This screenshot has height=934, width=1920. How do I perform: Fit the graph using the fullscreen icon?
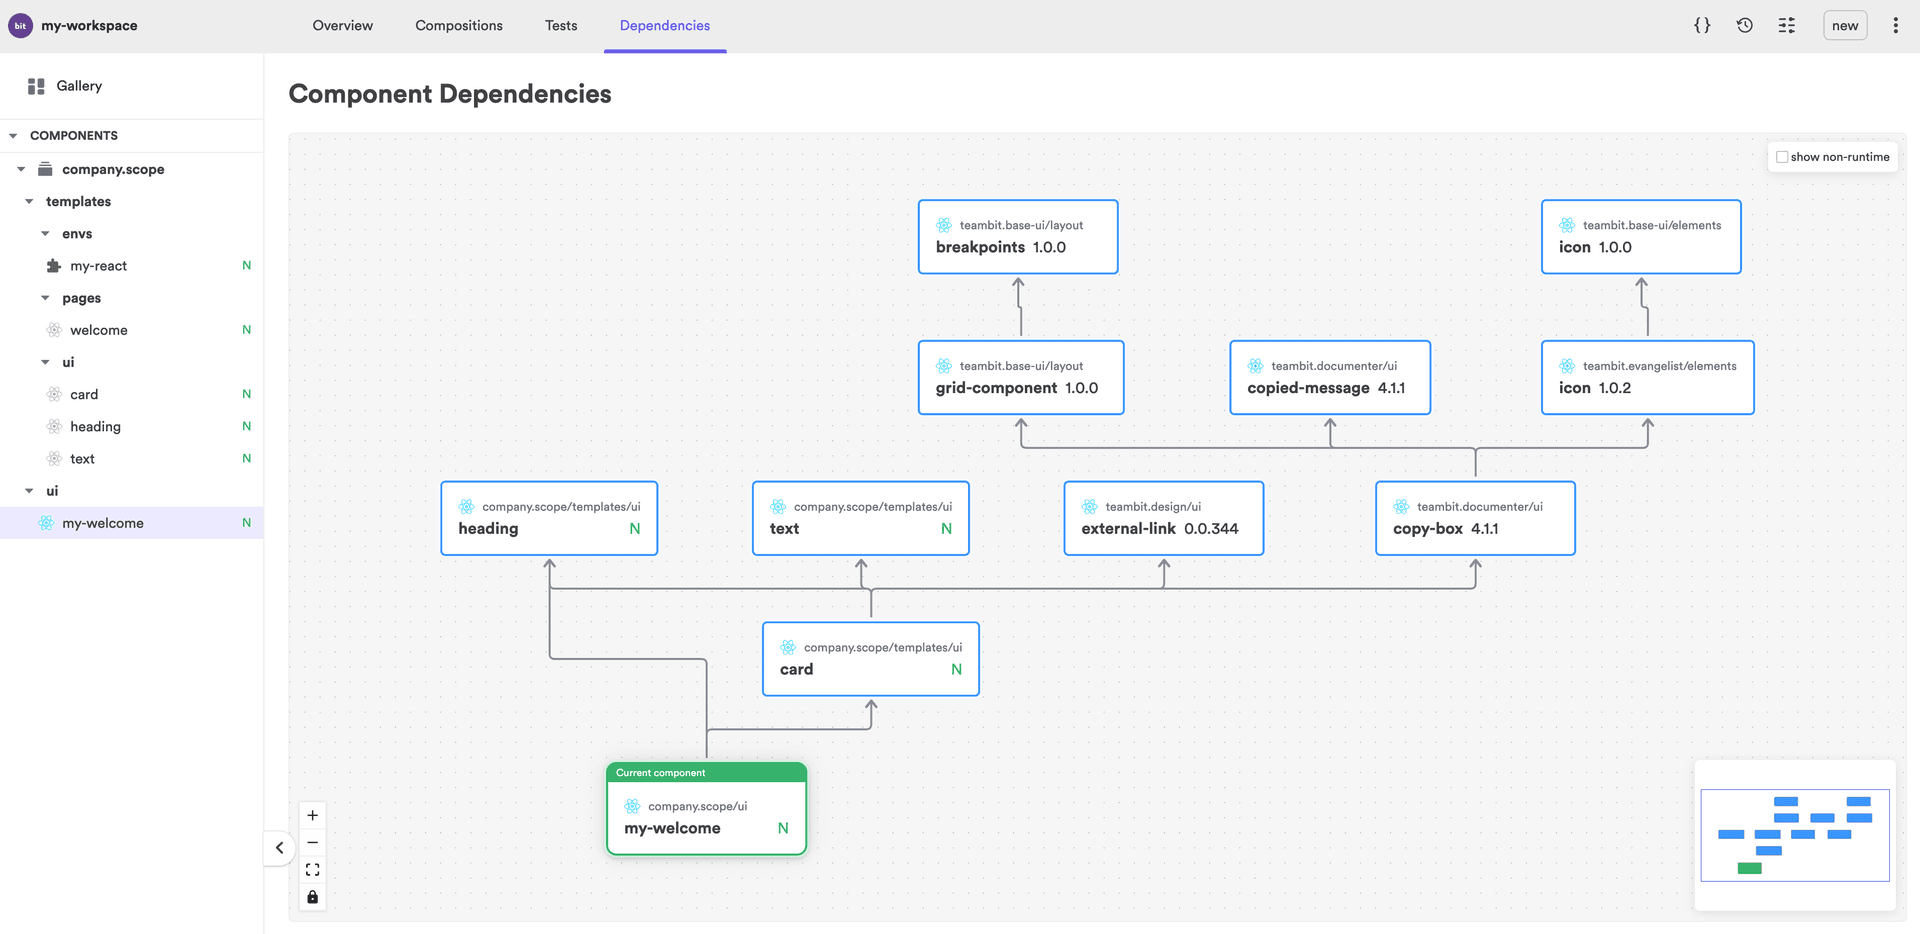312,869
